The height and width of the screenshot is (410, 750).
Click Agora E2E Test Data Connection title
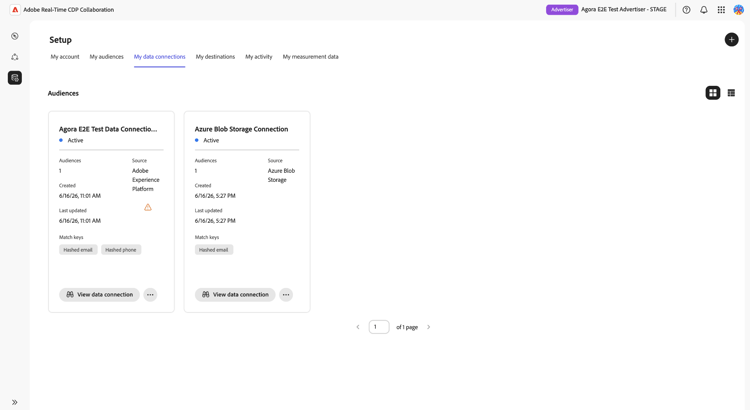pyautogui.click(x=108, y=129)
